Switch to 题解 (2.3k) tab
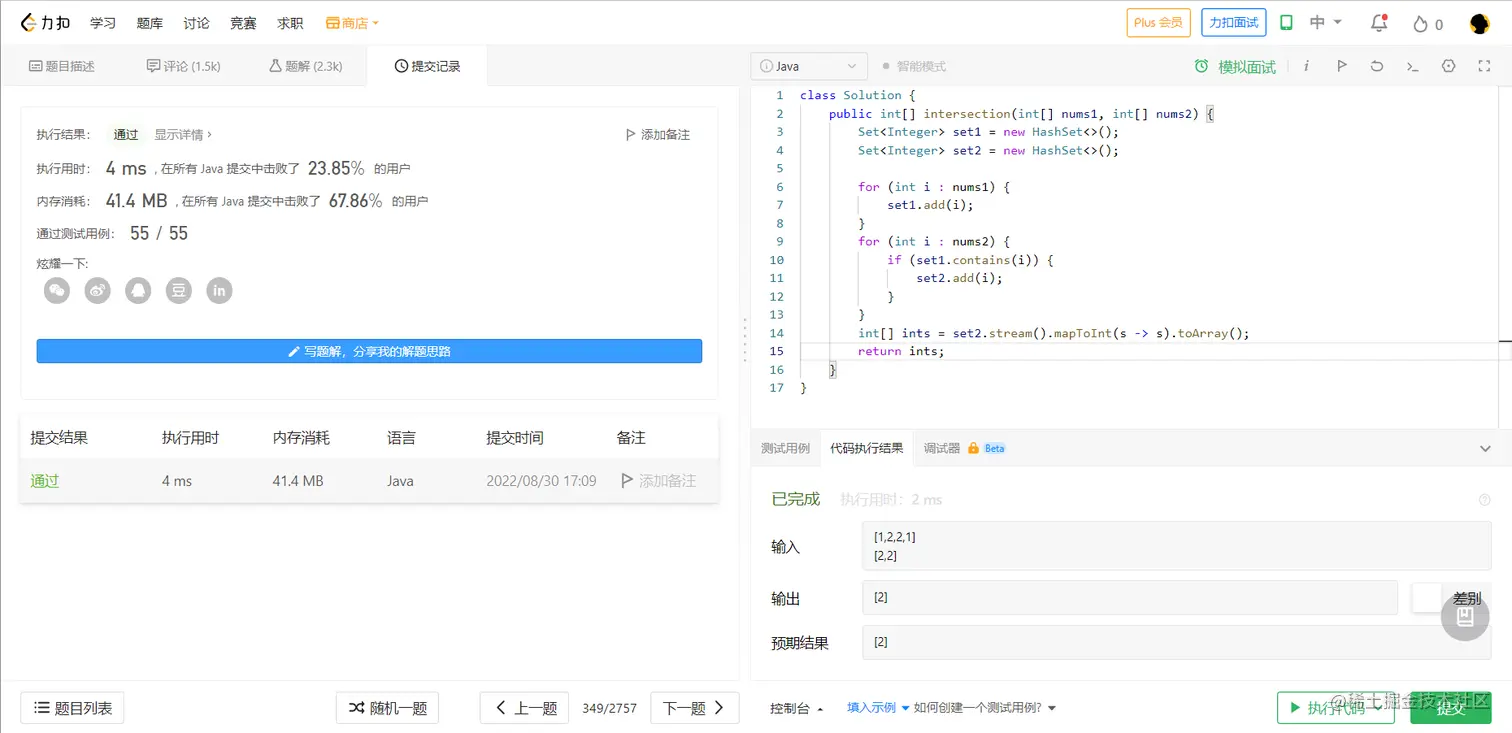 [306, 66]
